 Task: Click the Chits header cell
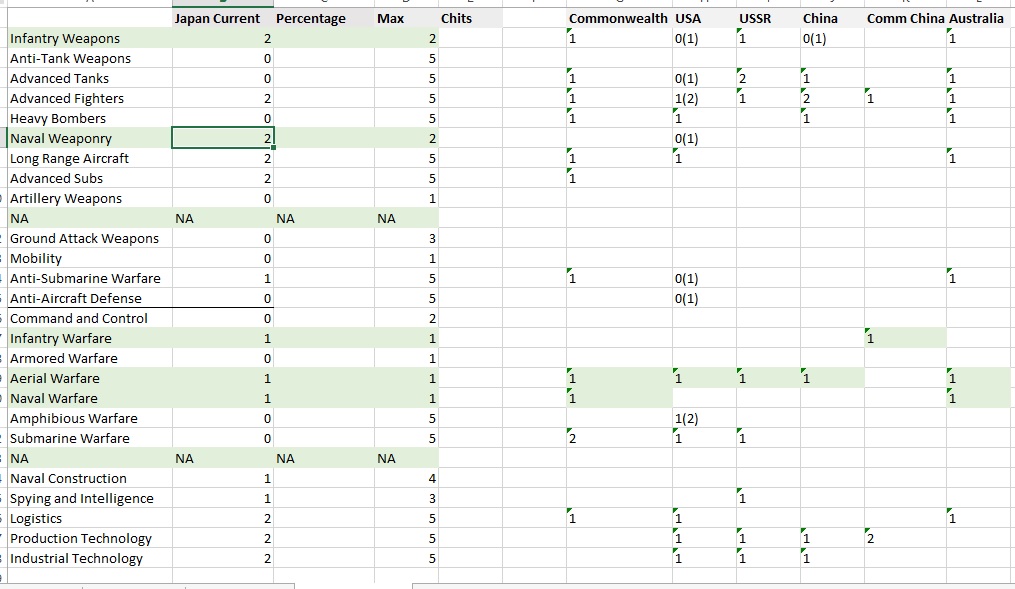456,18
